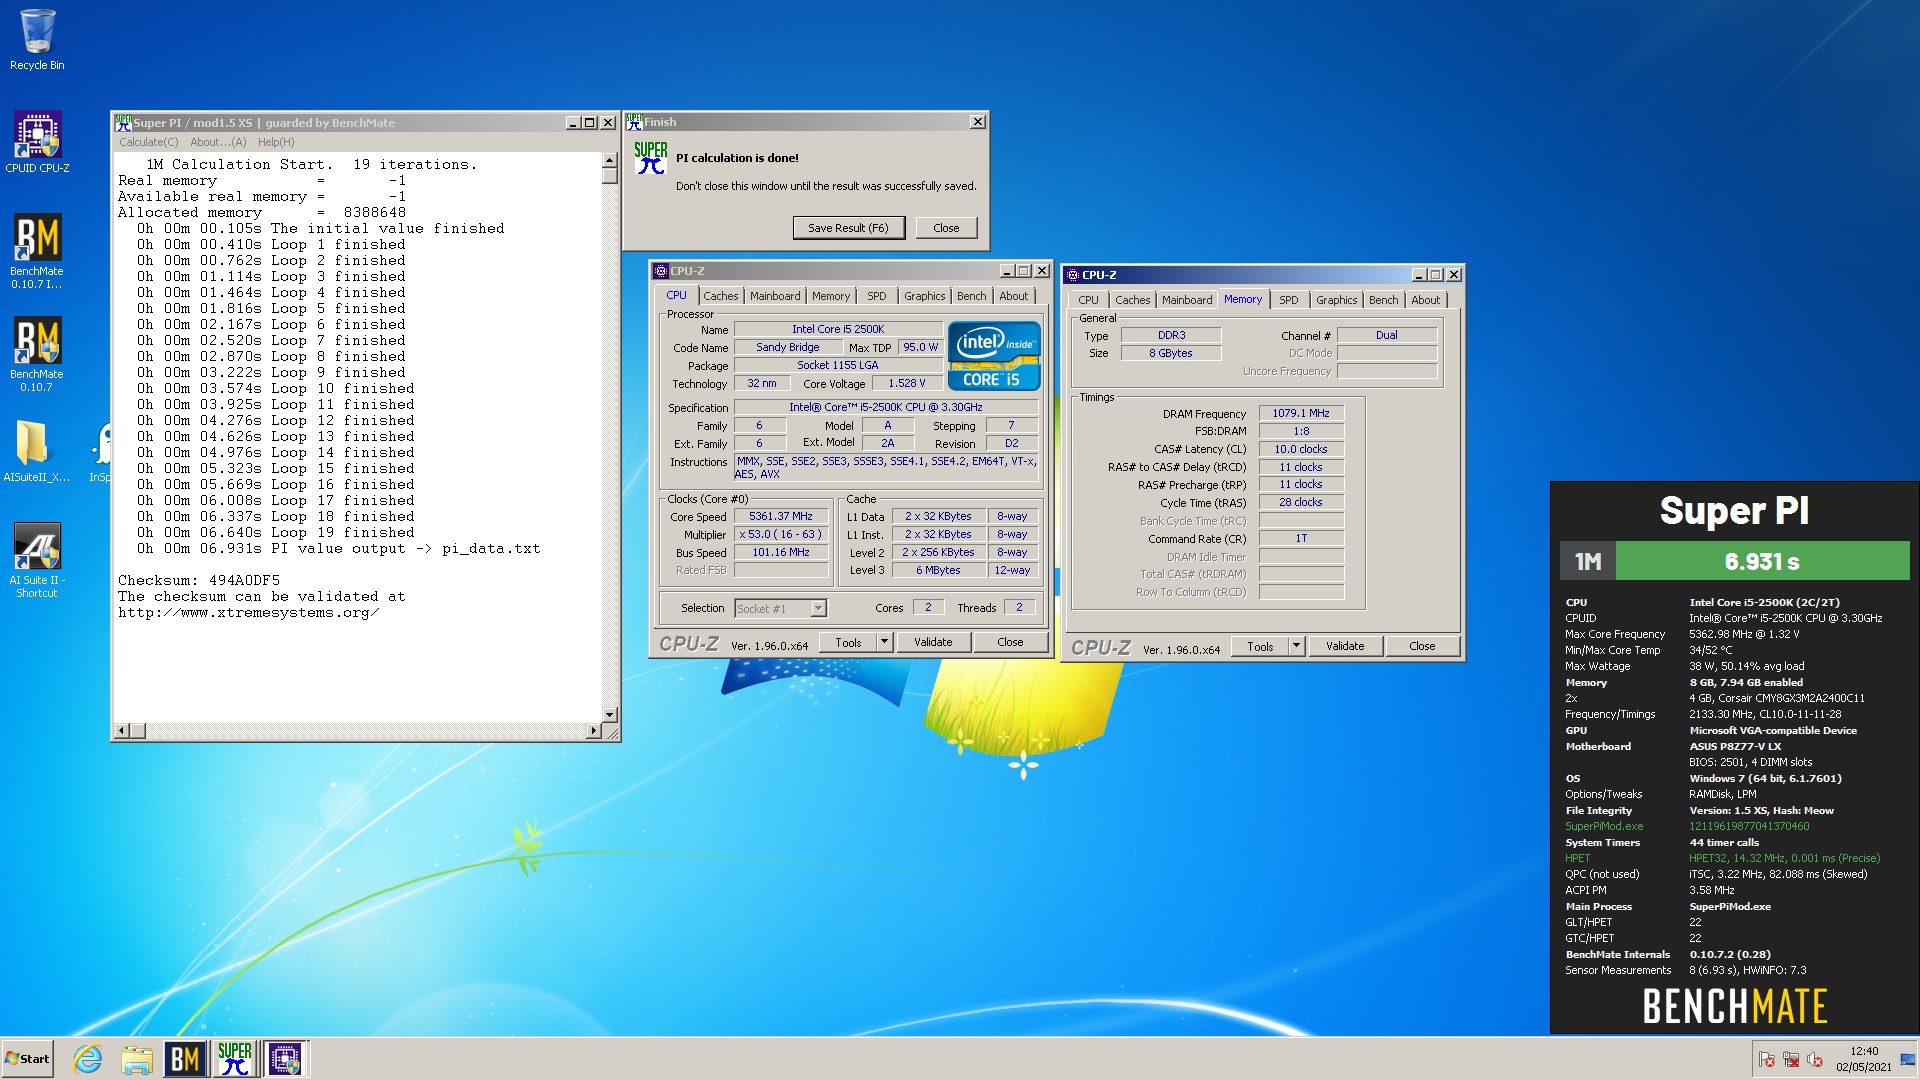This screenshot has width=1920, height=1080.
Task: Switch to CPU-Z via its taskbar icon
Action: (x=285, y=1059)
